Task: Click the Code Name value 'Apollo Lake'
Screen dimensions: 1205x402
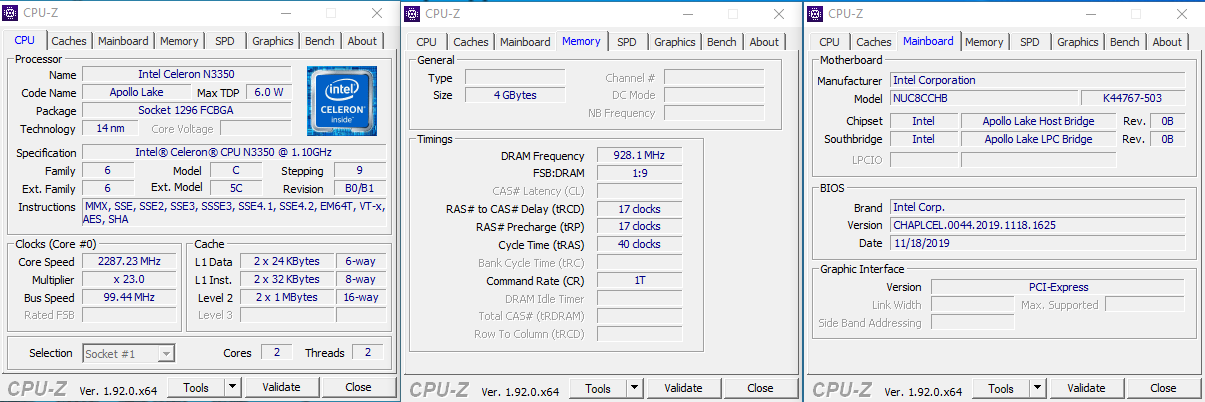Action: [138, 93]
